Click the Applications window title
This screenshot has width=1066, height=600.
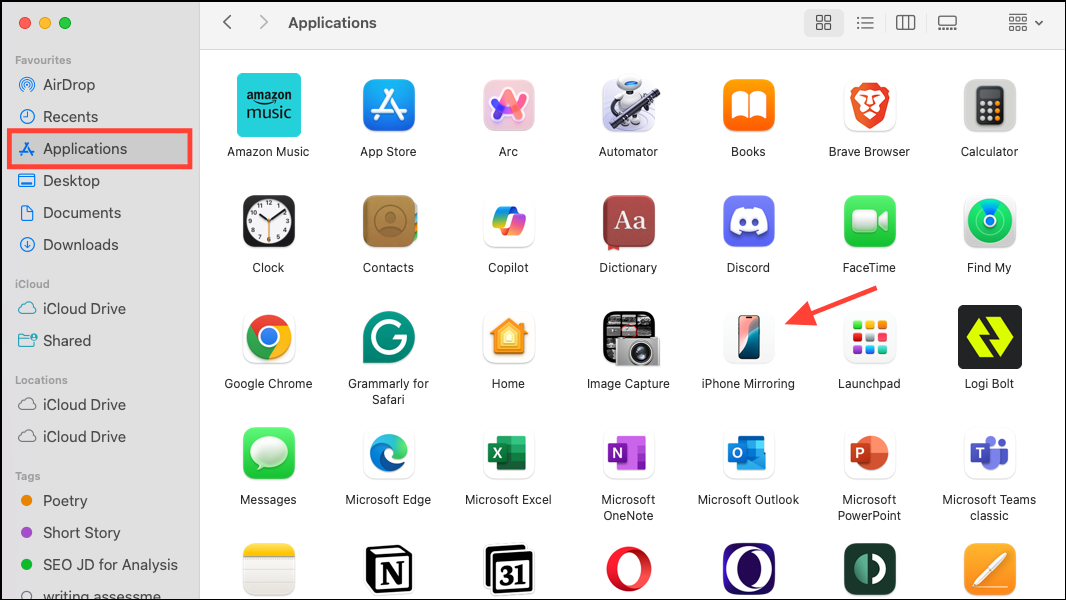pos(332,22)
